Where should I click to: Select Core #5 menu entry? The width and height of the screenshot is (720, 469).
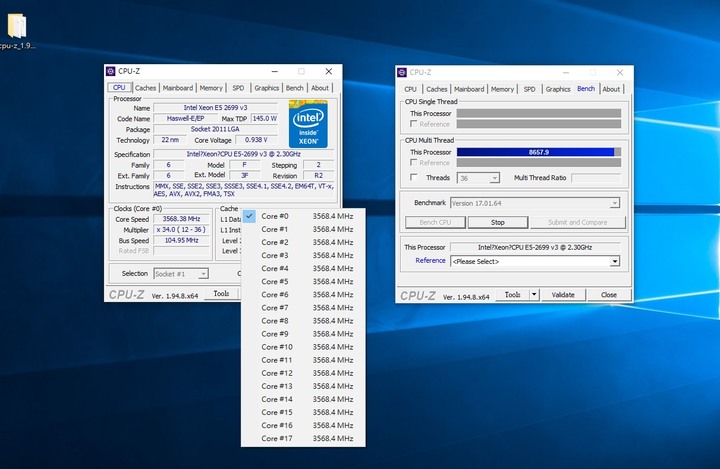point(303,282)
